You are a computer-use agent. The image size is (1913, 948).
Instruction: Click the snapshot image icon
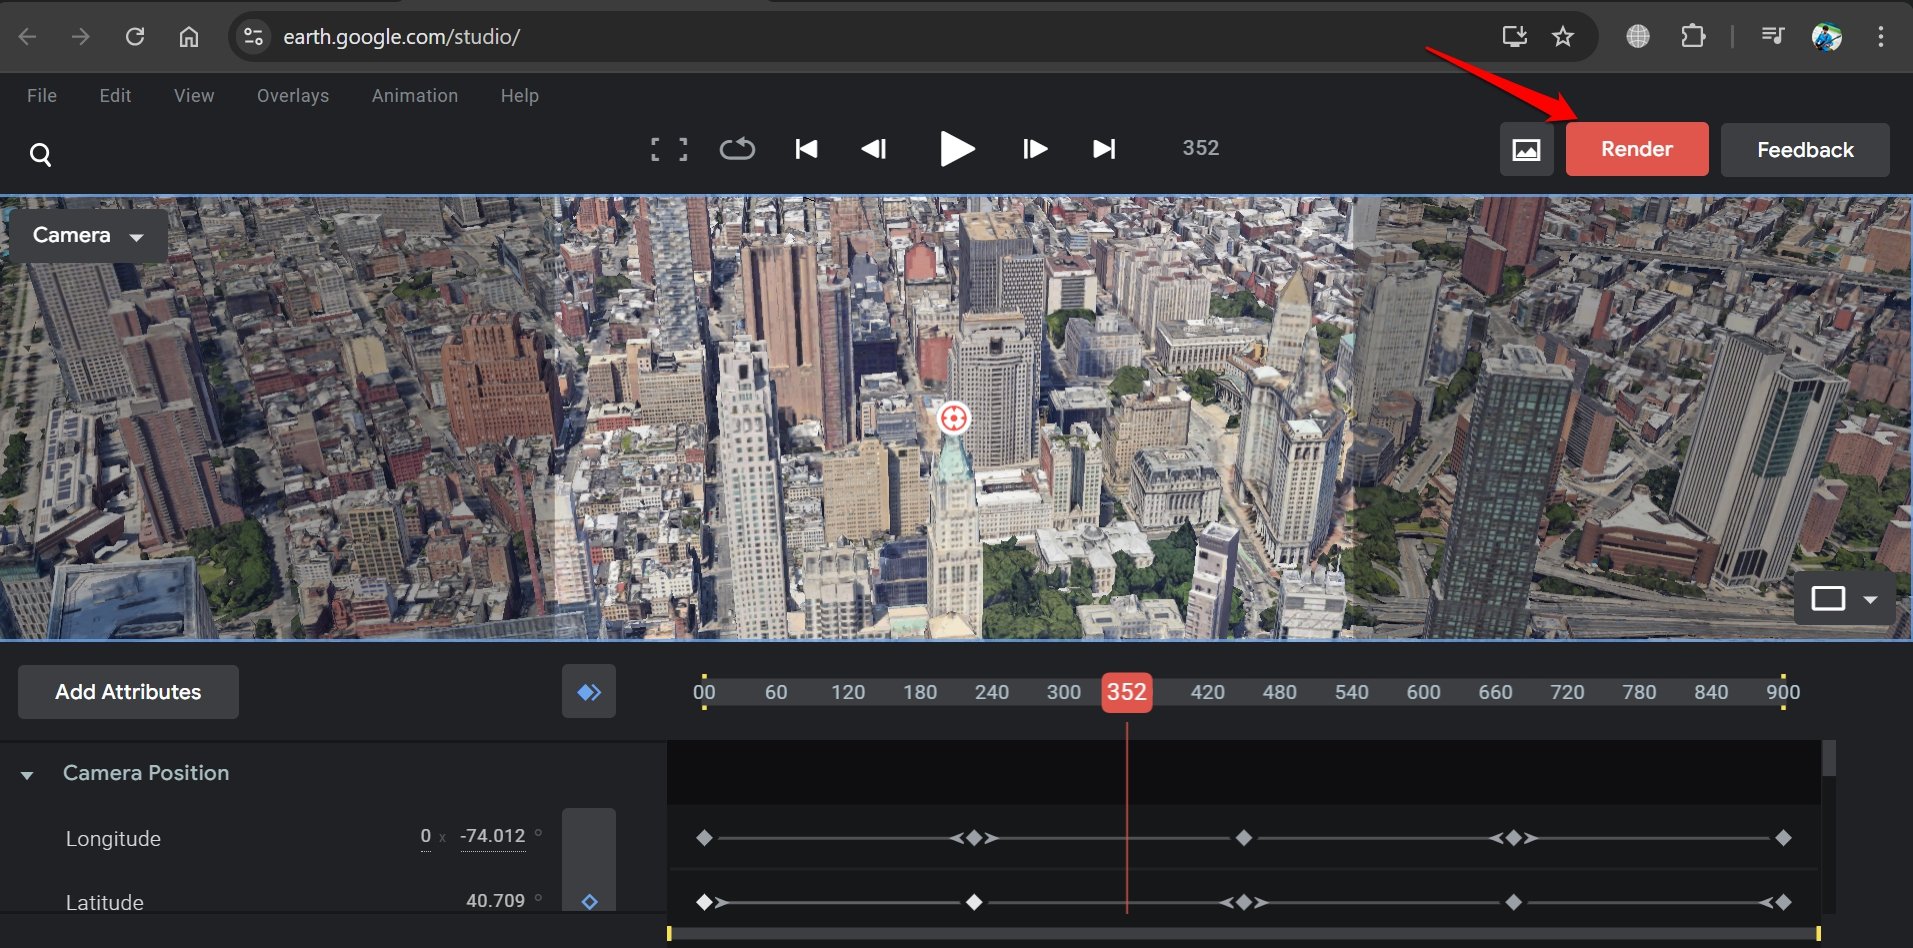click(1526, 150)
